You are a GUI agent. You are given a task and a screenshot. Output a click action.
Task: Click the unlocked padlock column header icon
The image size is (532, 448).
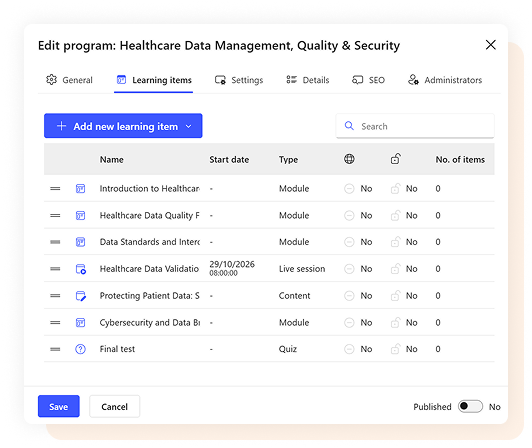[396, 158]
